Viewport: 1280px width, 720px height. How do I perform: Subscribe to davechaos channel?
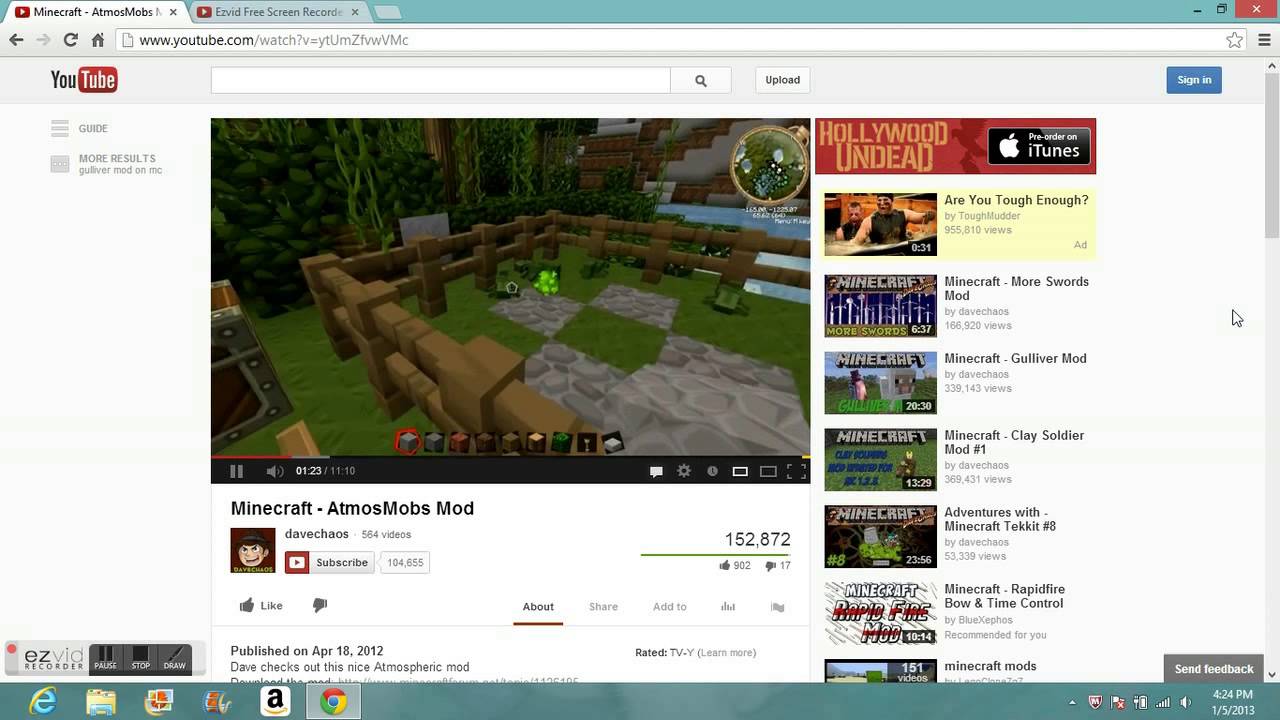tap(330, 562)
